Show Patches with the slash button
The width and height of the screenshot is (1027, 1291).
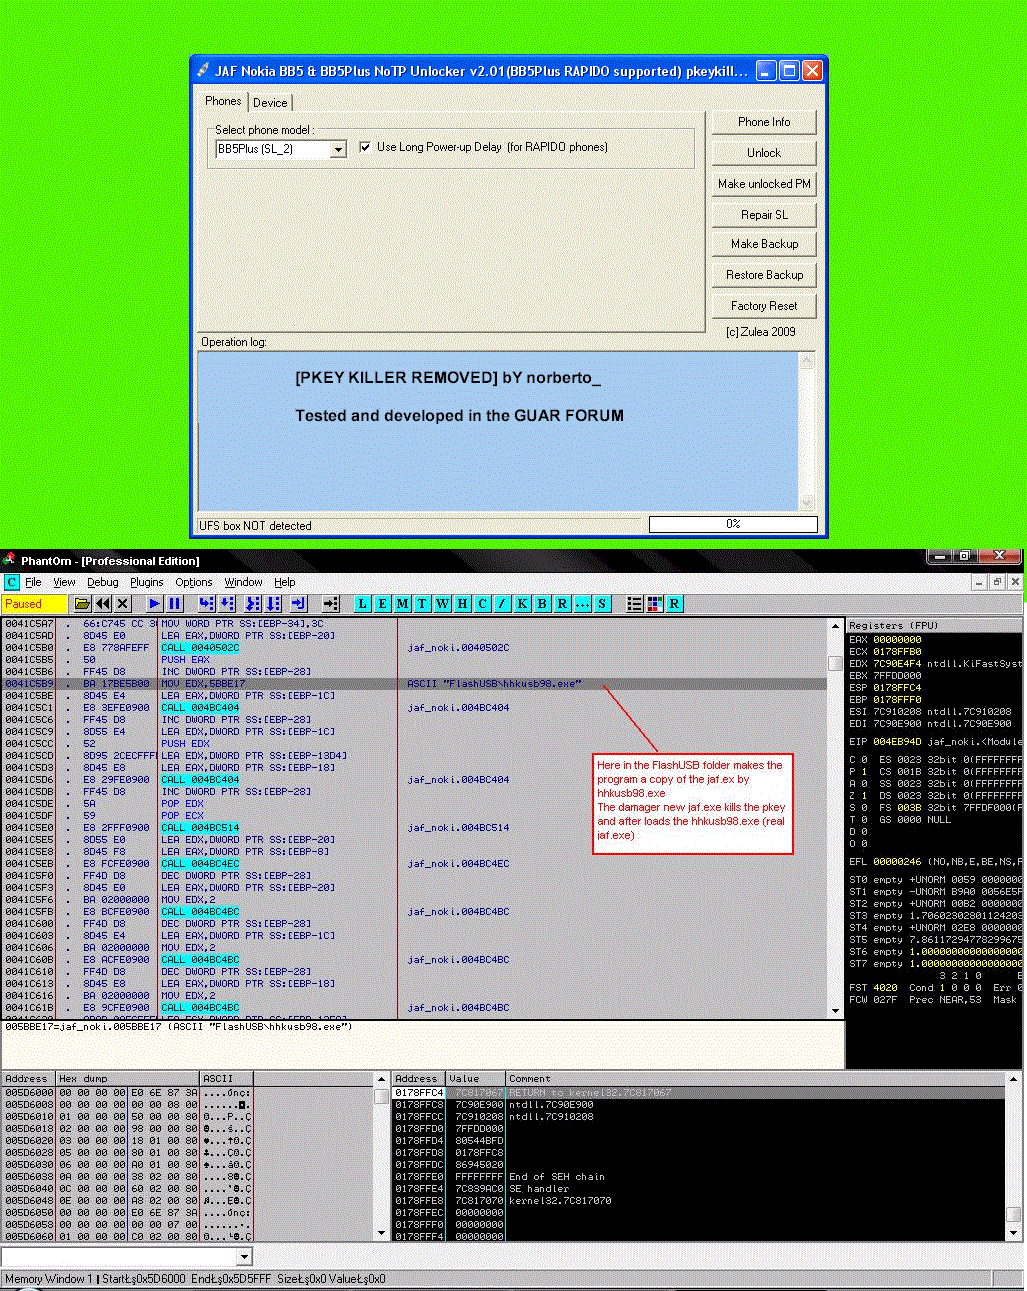tap(502, 604)
